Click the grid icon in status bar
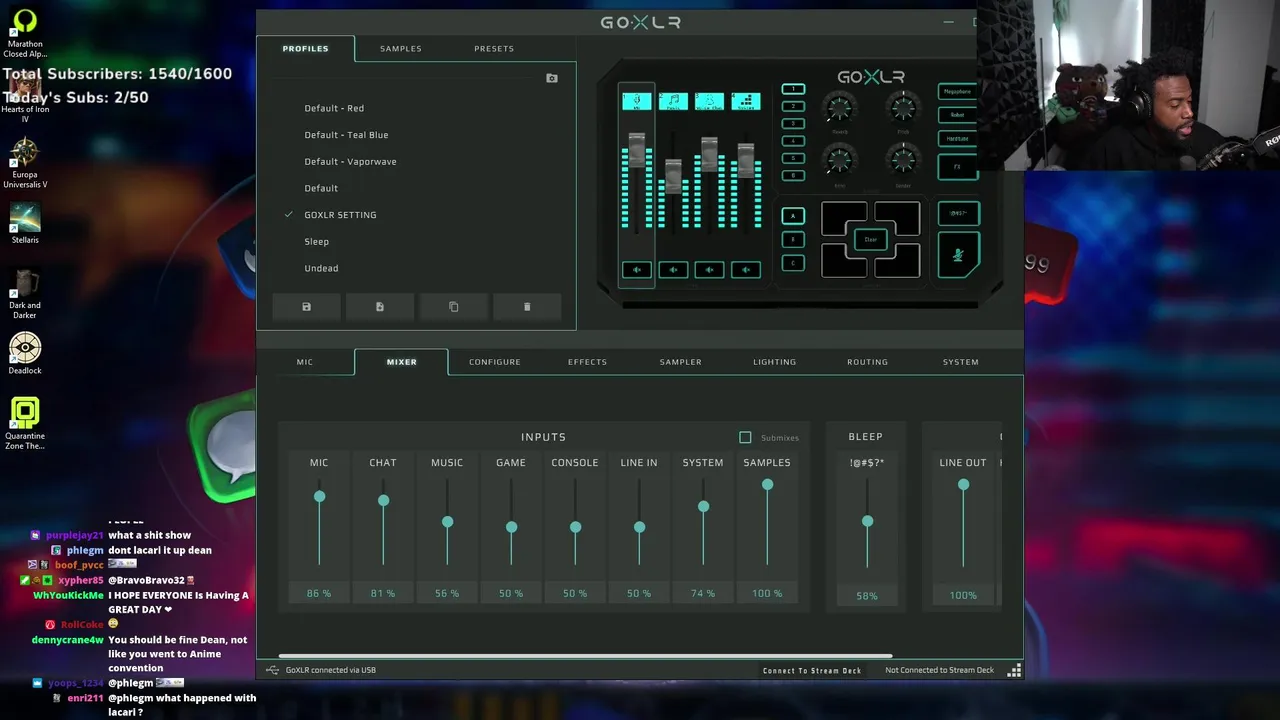The width and height of the screenshot is (1280, 720). (1014, 670)
